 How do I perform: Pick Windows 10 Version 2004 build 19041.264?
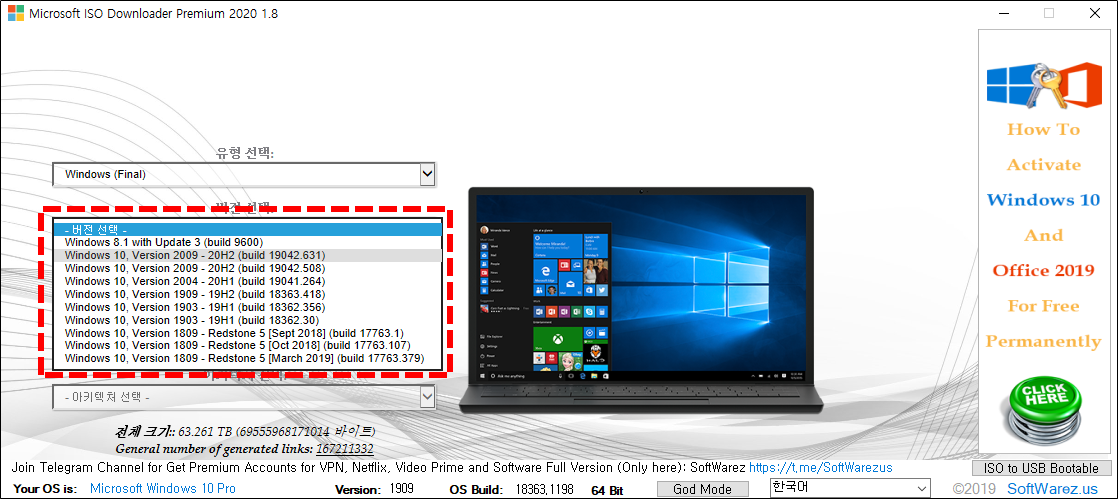247,281
